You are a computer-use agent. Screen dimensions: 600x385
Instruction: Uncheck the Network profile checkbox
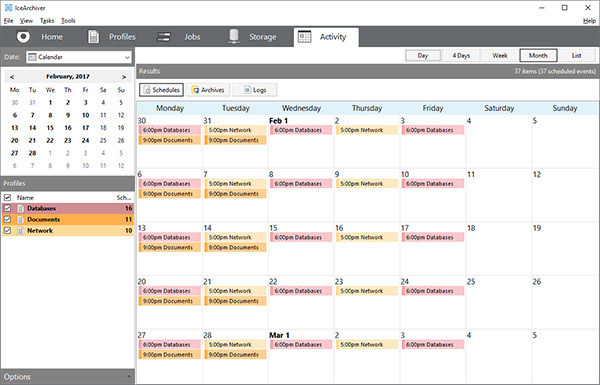pos(7,230)
